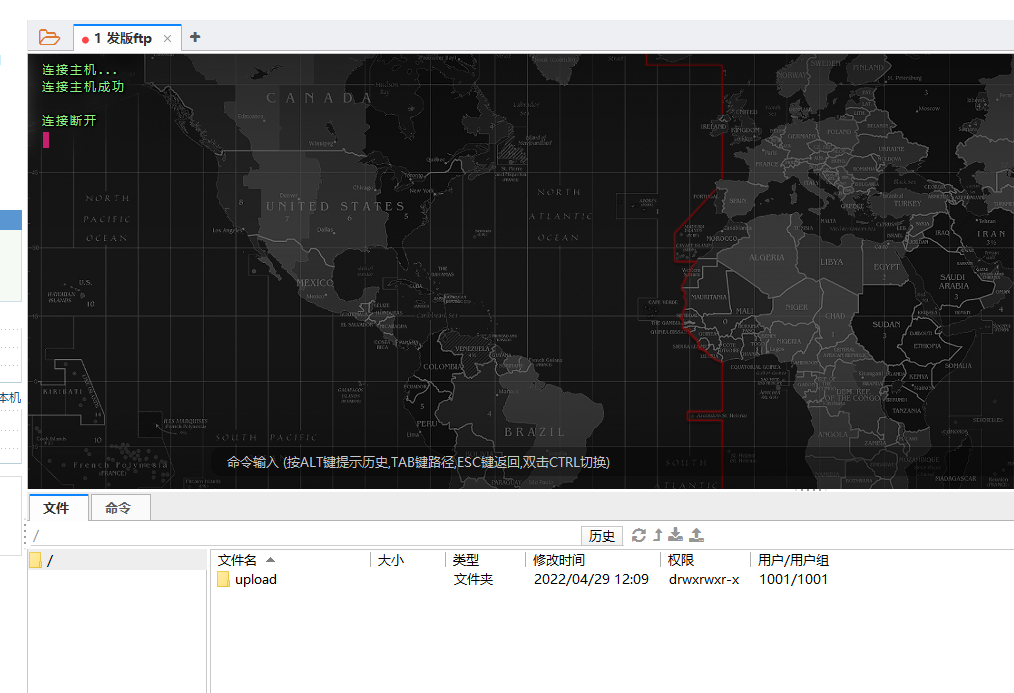Toggle 文件名 column sort order
Image resolution: width=1014 pixels, height=693 pixels.
(240, 560)
